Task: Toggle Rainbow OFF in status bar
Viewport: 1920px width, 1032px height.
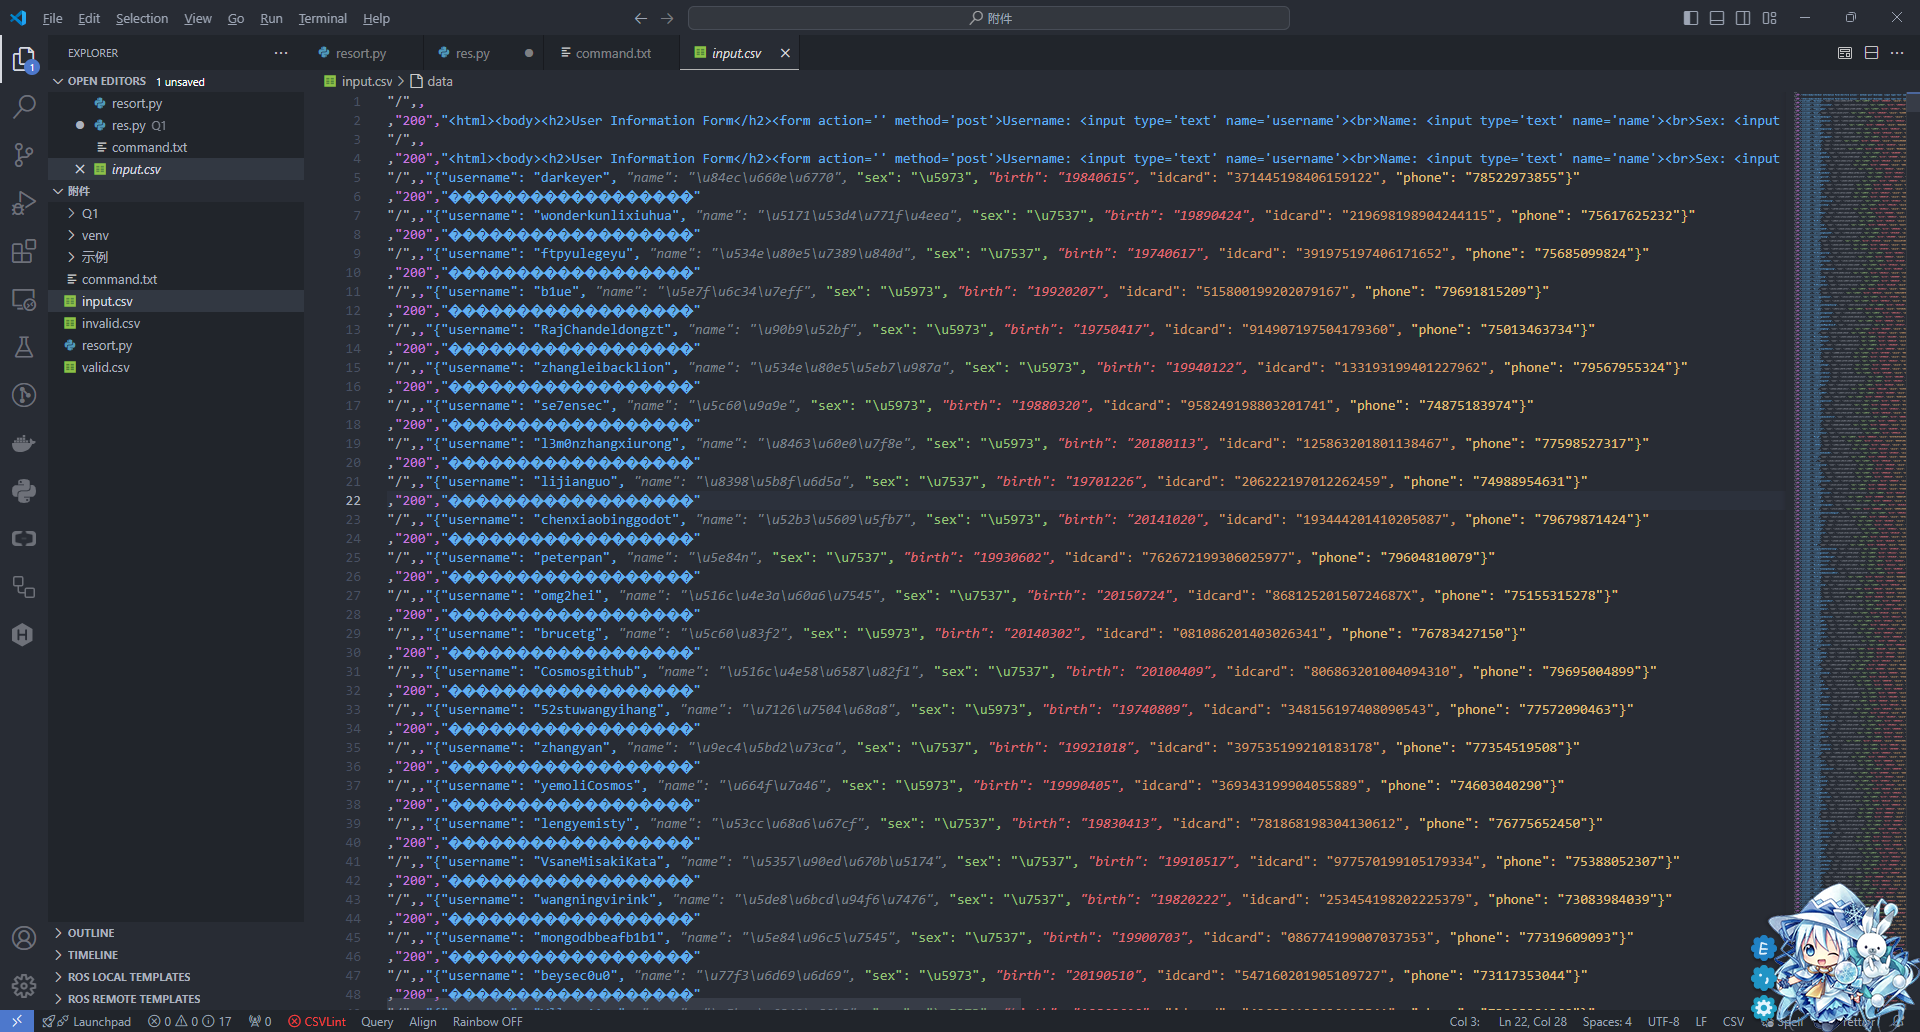Action: (487, 1022)
